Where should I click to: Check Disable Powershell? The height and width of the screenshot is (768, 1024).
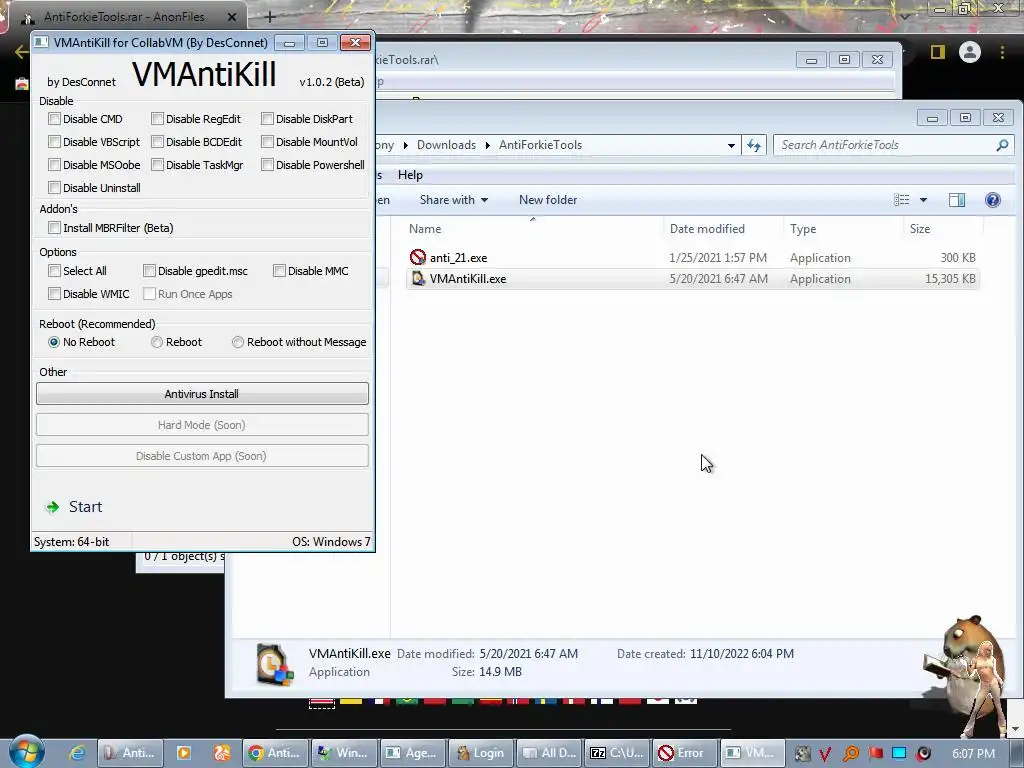coord(267,165)
